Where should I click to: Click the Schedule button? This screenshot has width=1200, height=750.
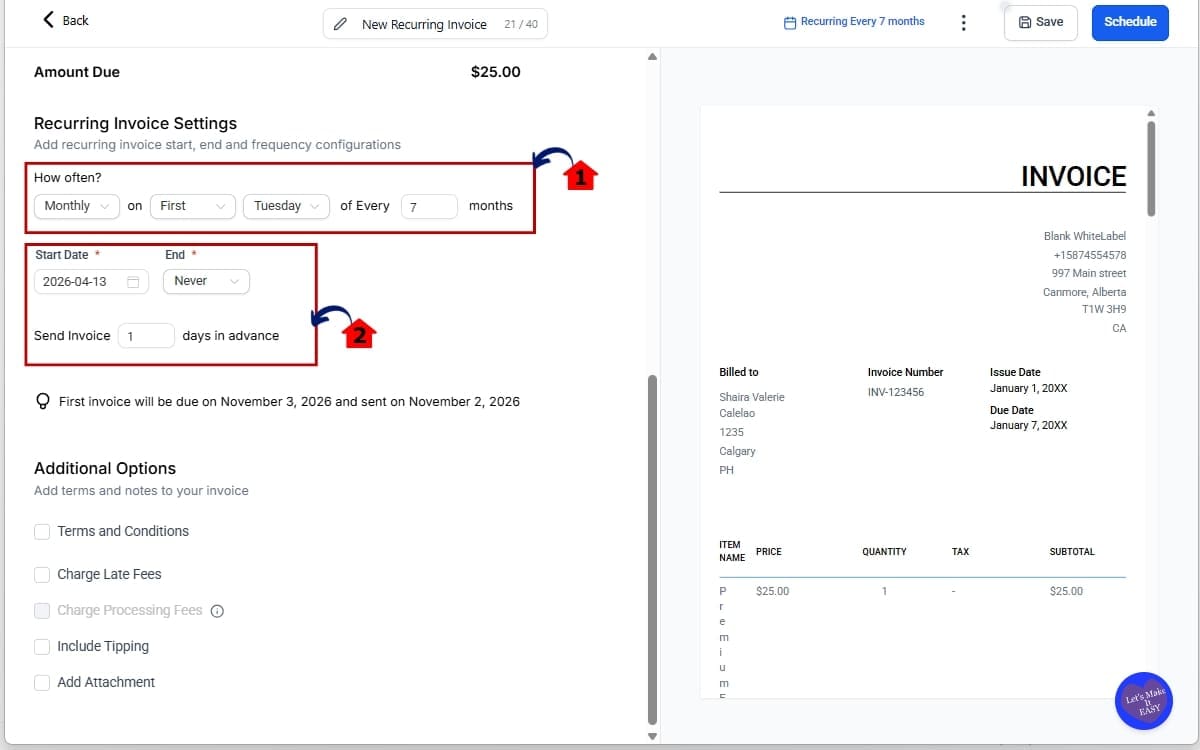click(1130, 21)
